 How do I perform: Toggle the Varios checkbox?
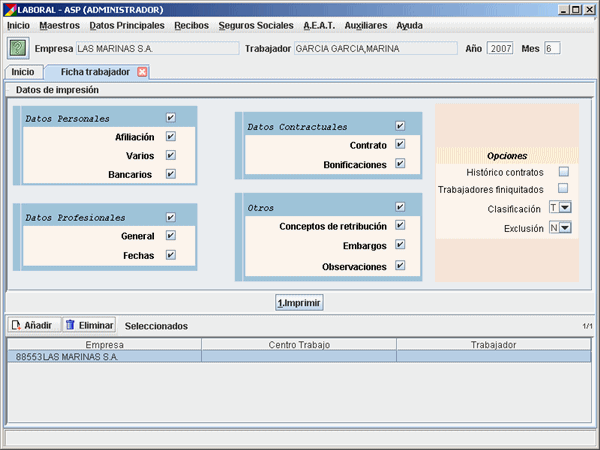[x=171, y=155]
